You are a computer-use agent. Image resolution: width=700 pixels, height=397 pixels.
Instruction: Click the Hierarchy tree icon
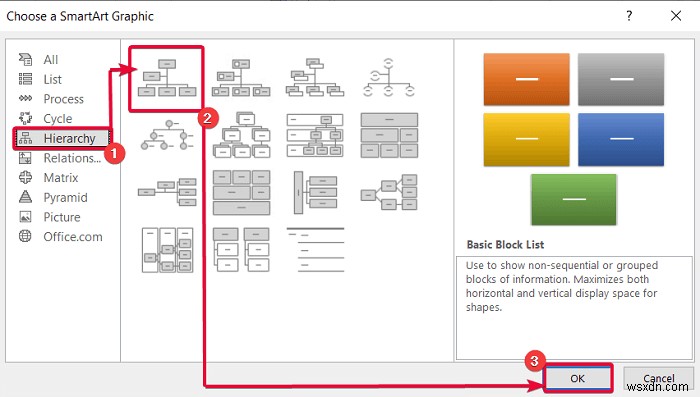coord(25,138)
